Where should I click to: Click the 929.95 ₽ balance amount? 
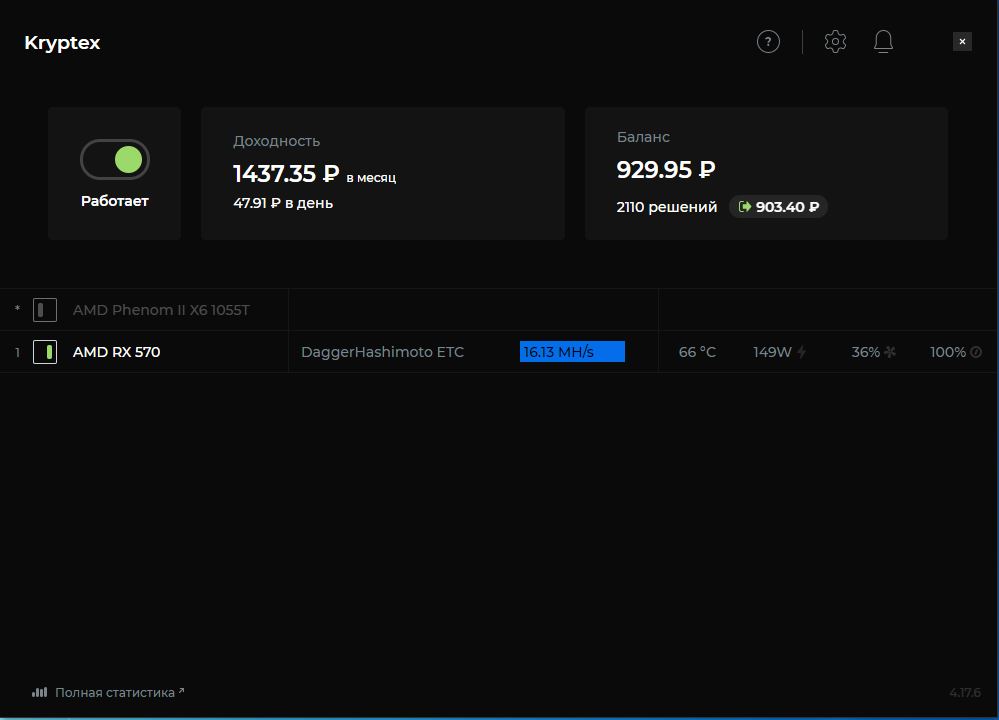pos(666,169)
